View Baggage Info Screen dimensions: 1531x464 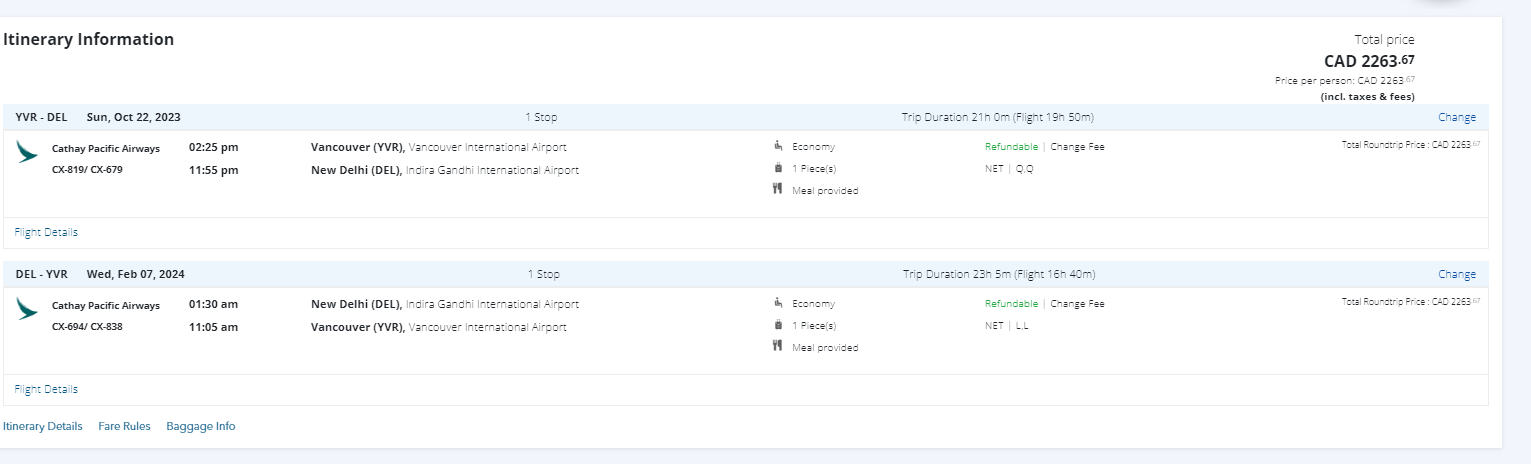tap(201, 426)
